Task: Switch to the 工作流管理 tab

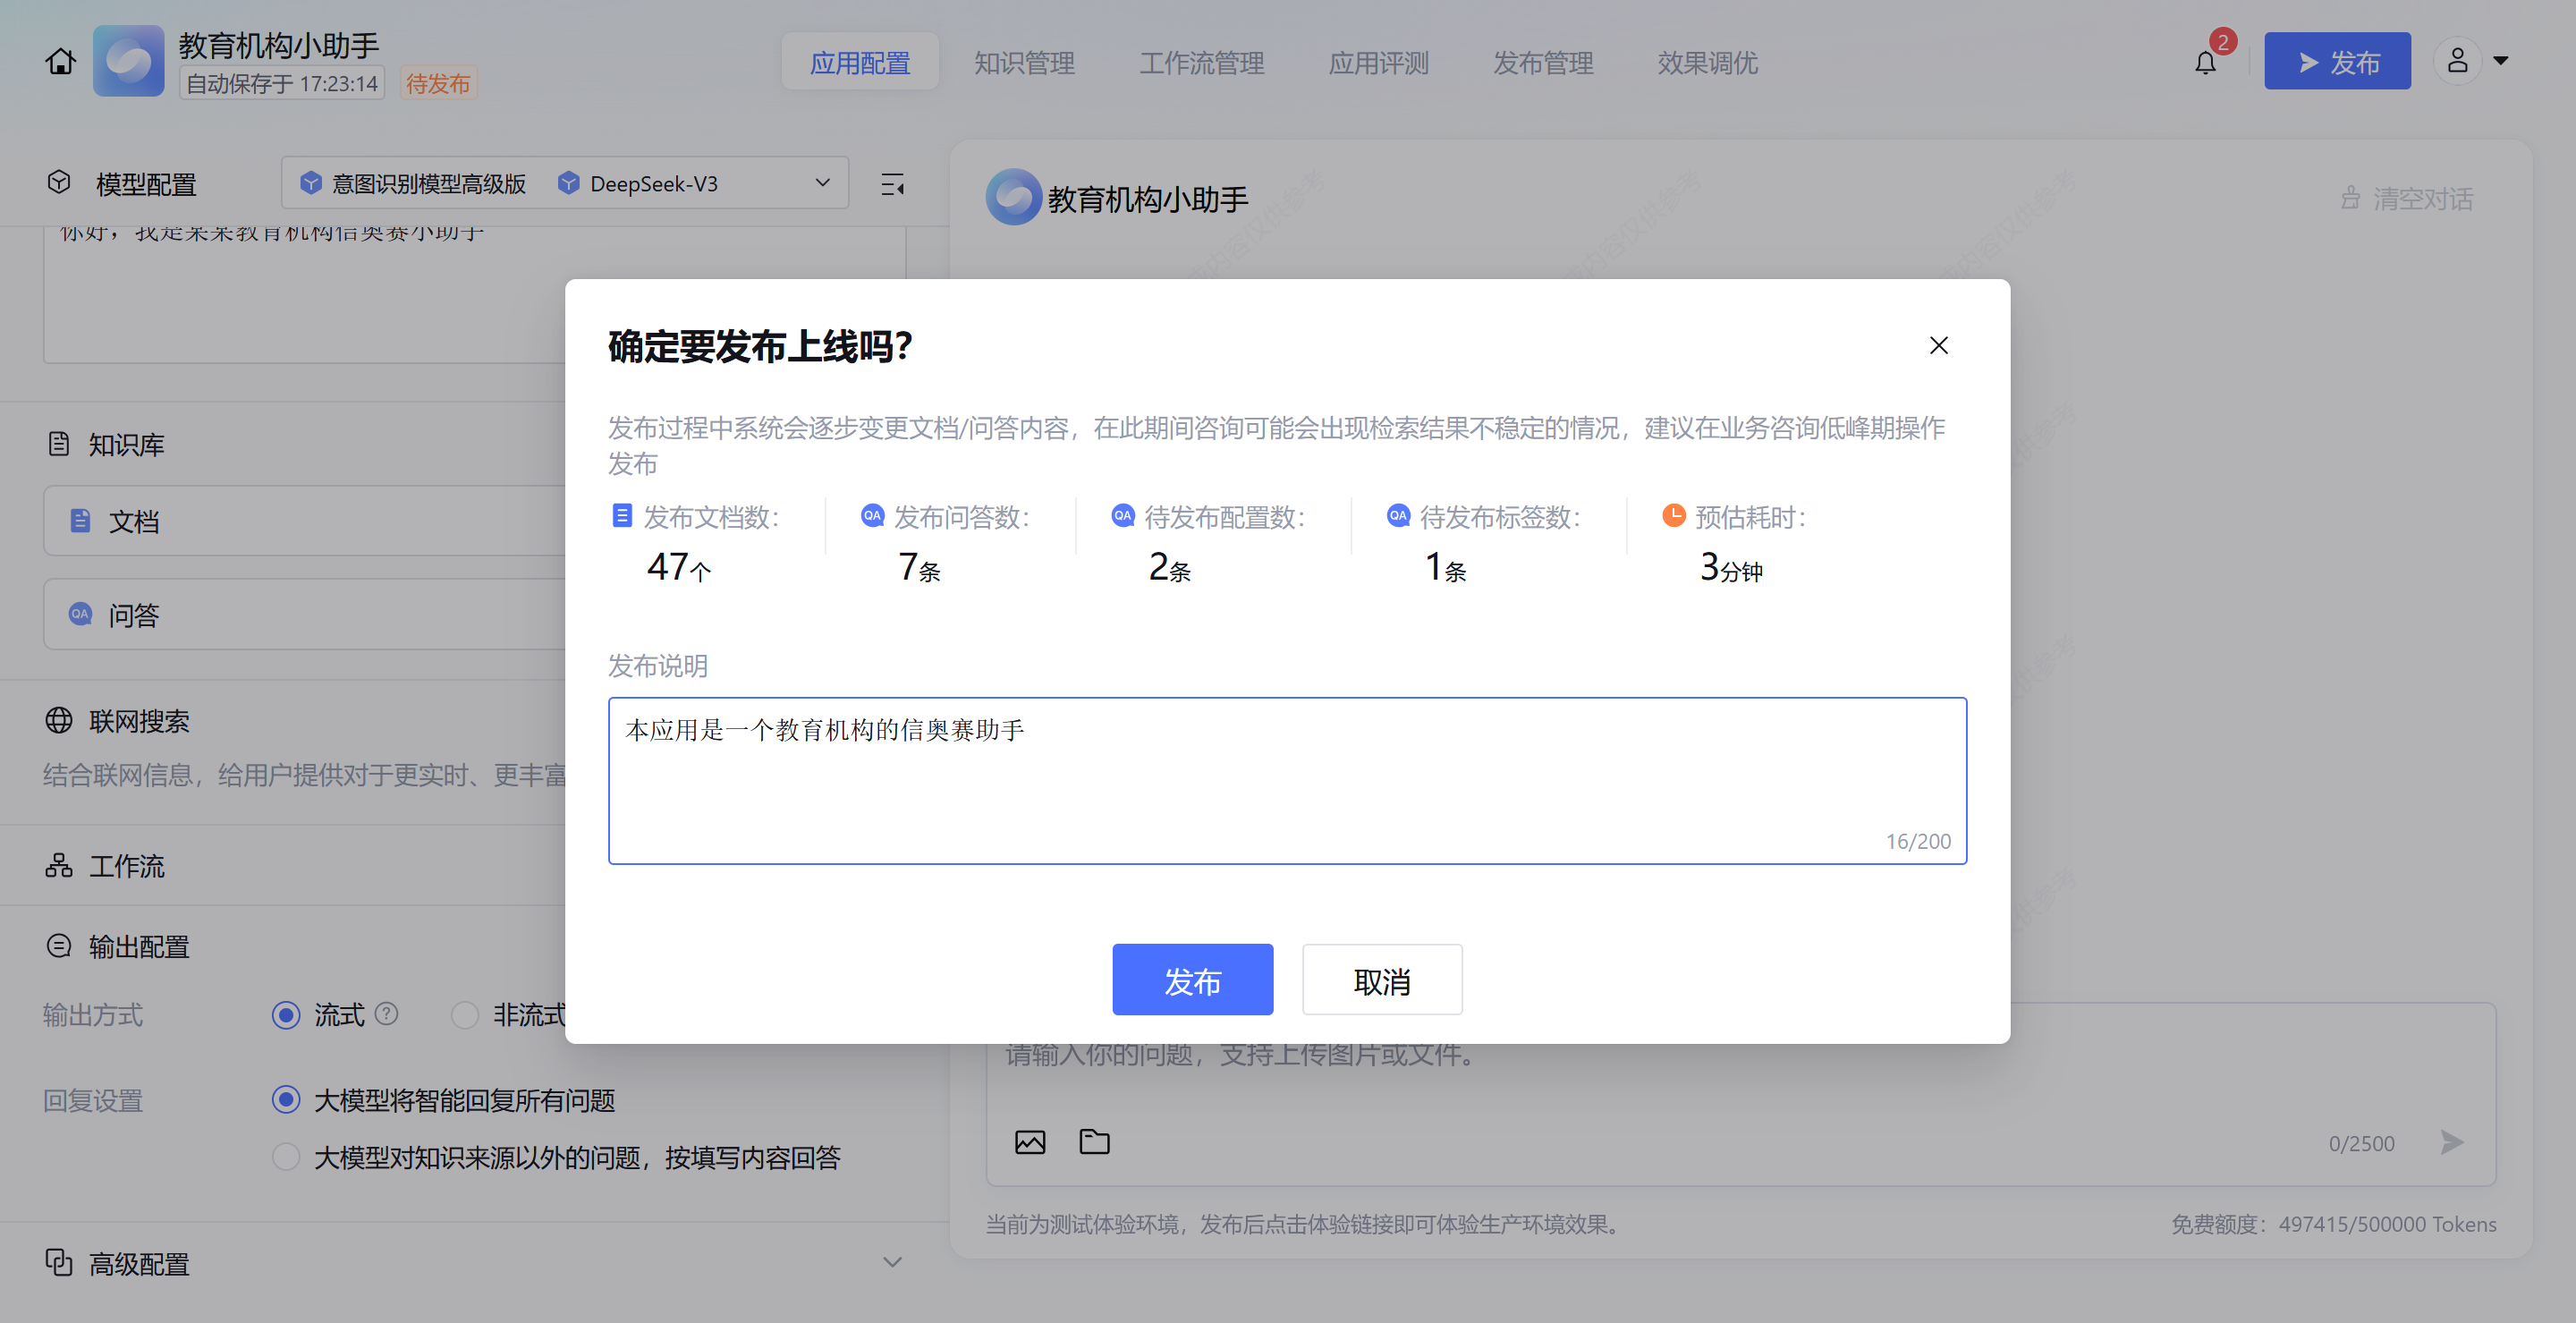Action: click(1201, 63)
